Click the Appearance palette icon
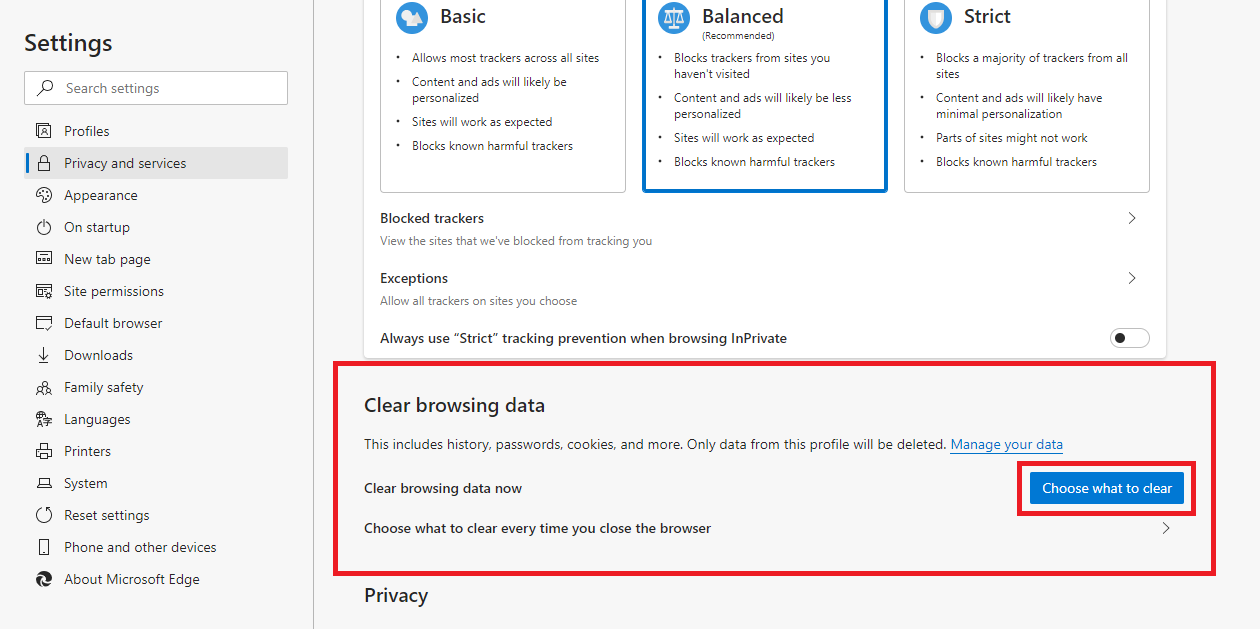Viewport: 1260px width, 629px height. 44,195
